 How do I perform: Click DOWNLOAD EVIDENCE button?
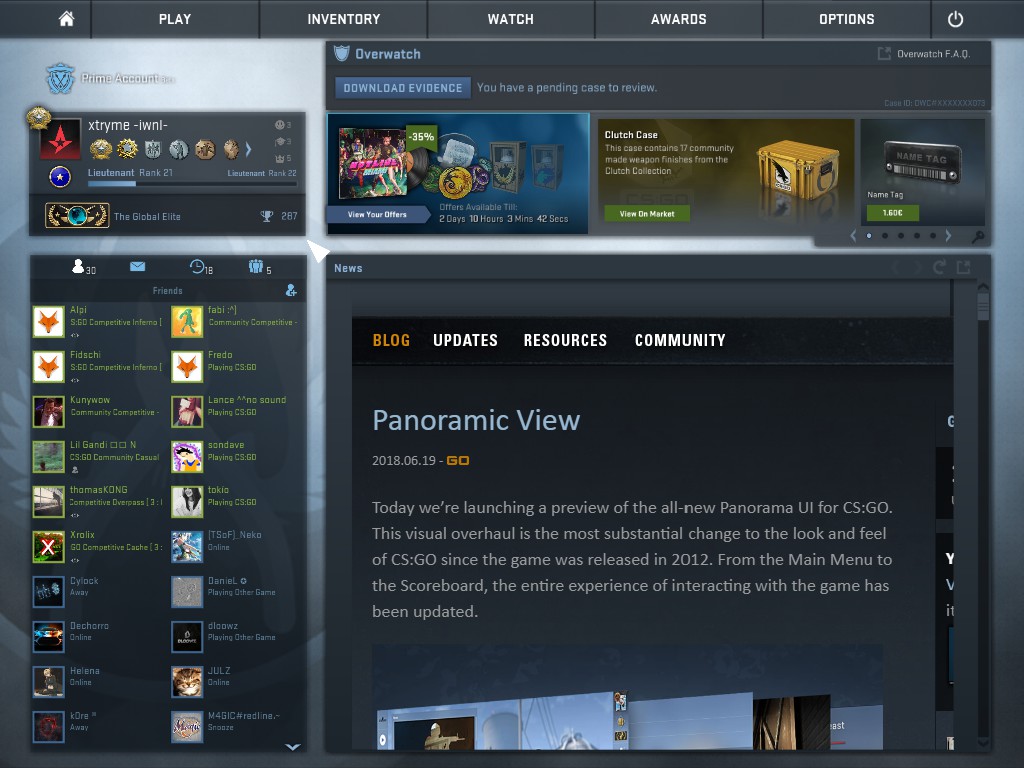pyautogui.click(x=402, y=88)
